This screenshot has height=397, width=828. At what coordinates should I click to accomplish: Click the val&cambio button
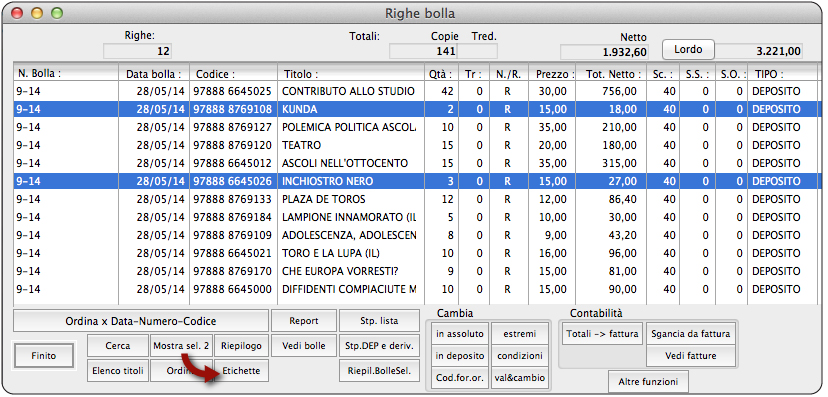click(519, 378)
